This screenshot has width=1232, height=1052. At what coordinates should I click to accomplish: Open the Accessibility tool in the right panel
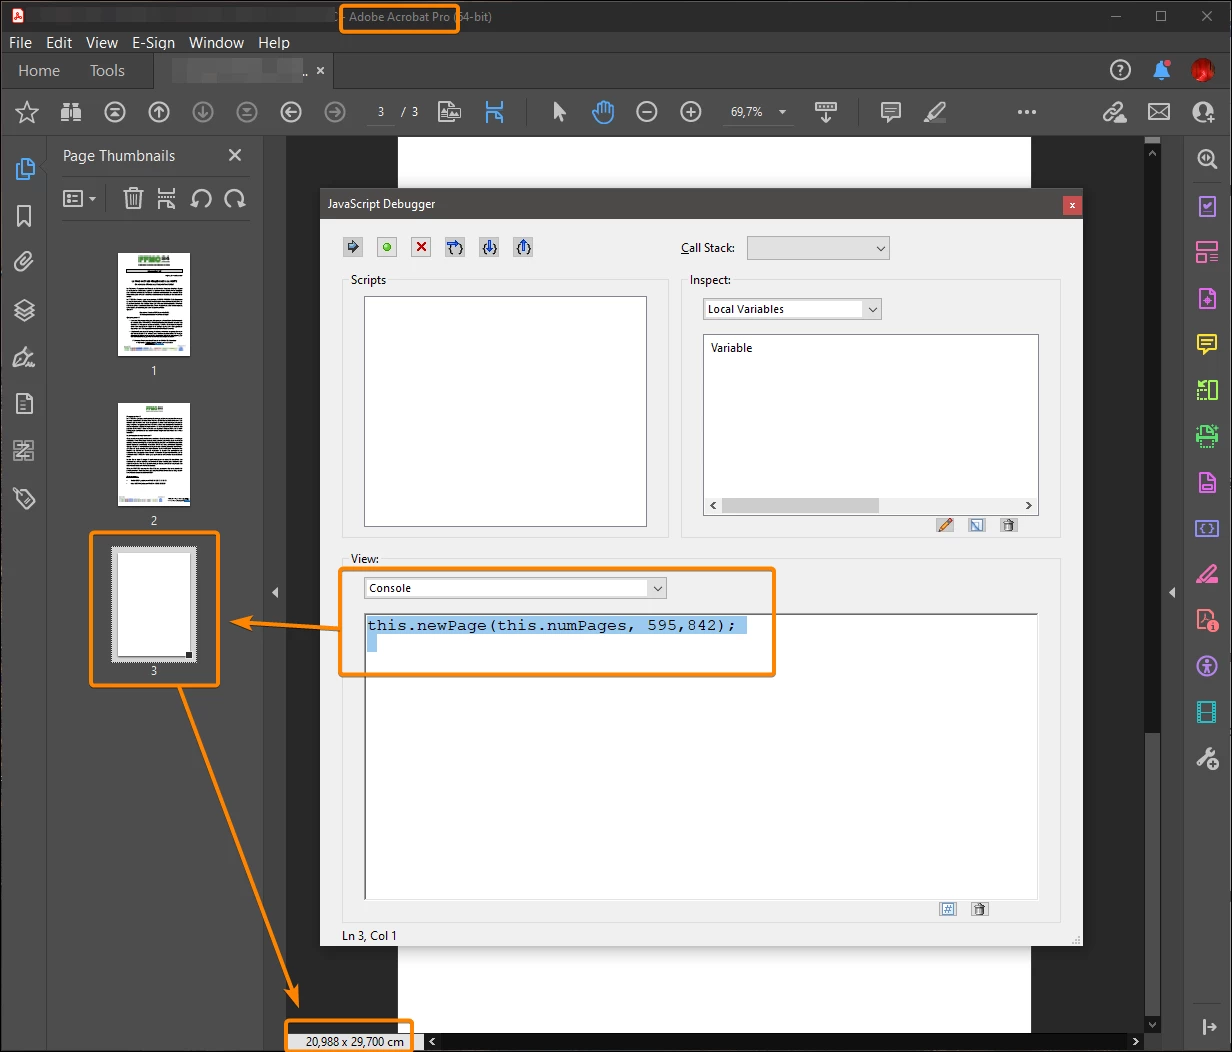1207,666
